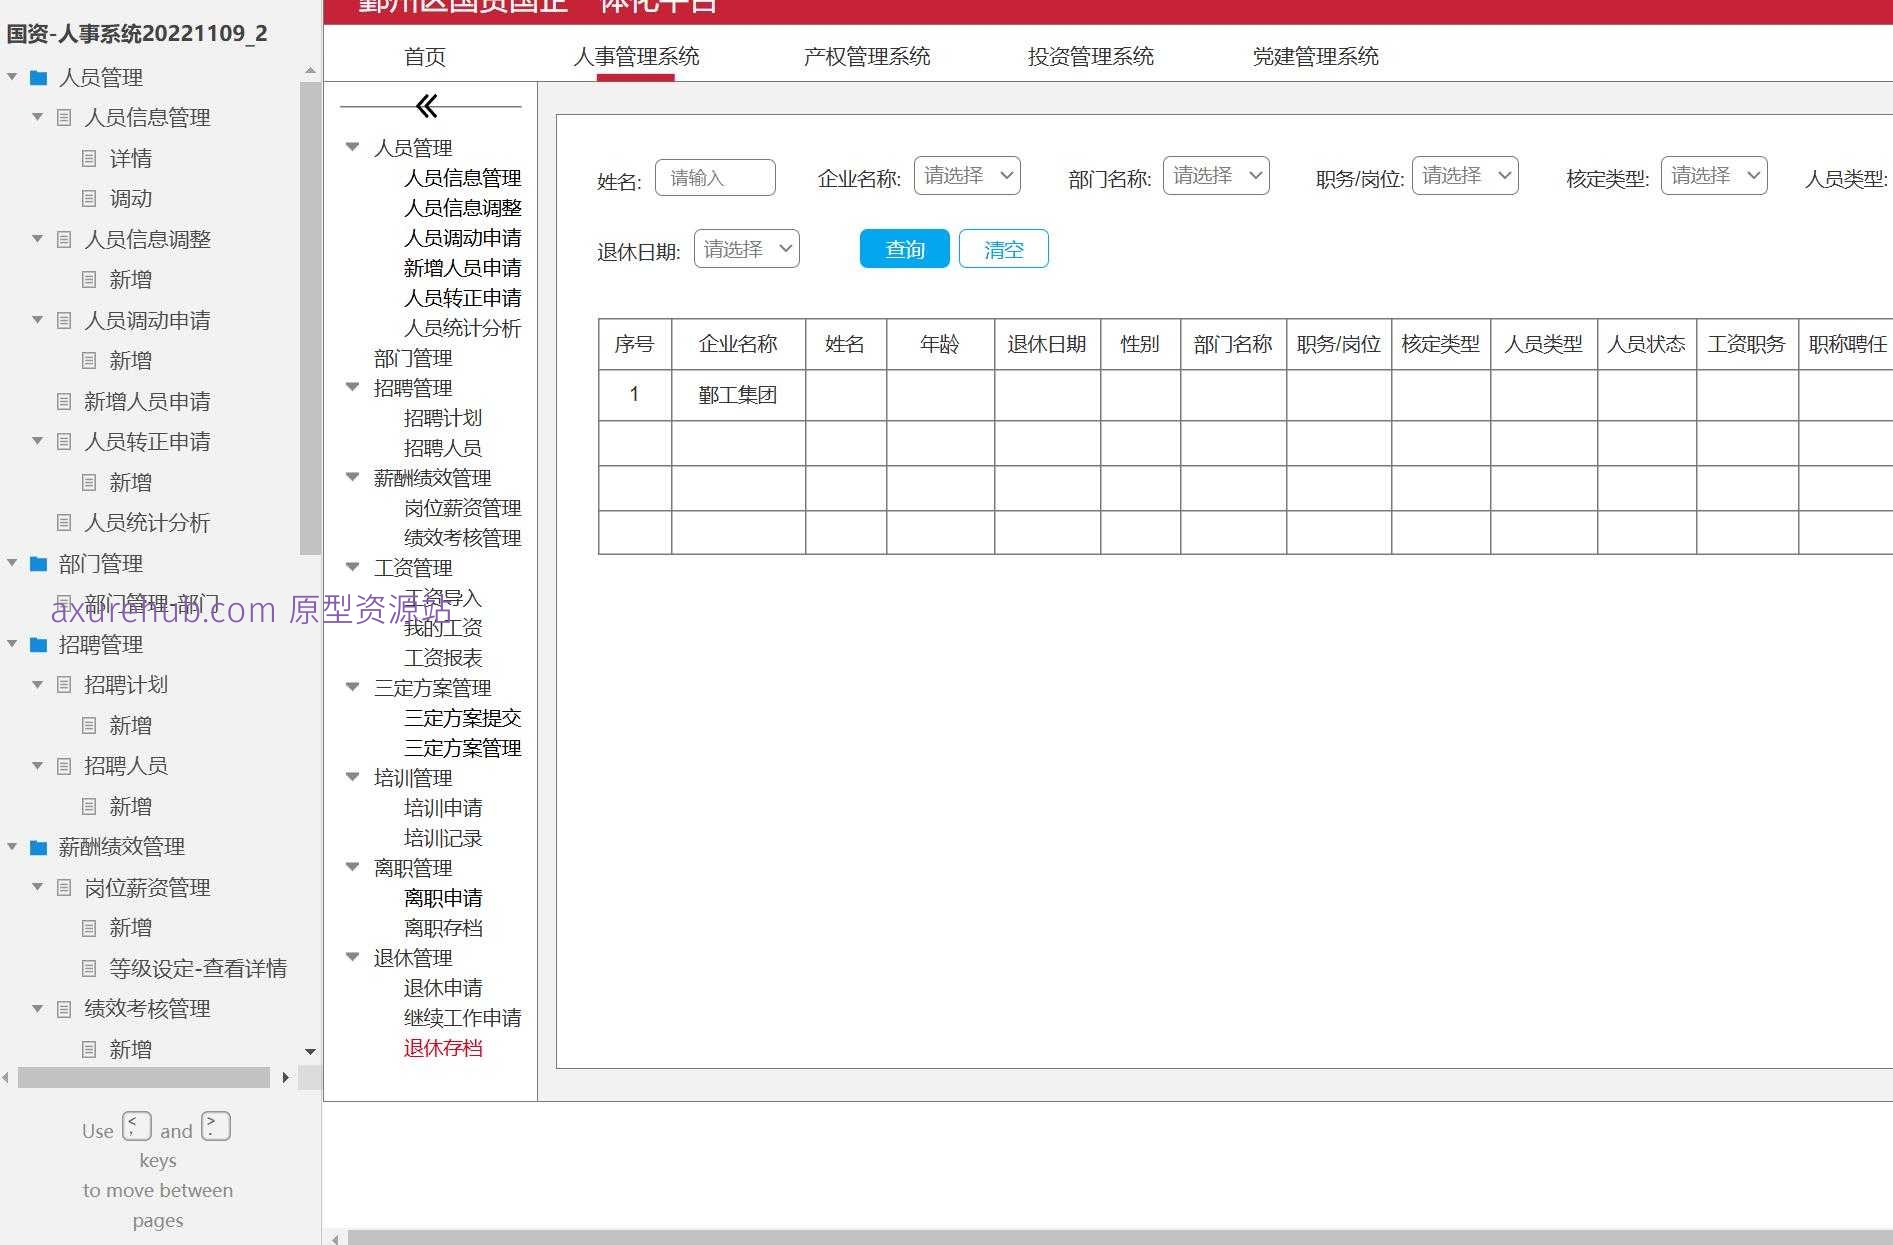Click the document icon next to 详情
Viewport: 1893px width, 1245px height.
pyautogui.click(x=89, y=158)
